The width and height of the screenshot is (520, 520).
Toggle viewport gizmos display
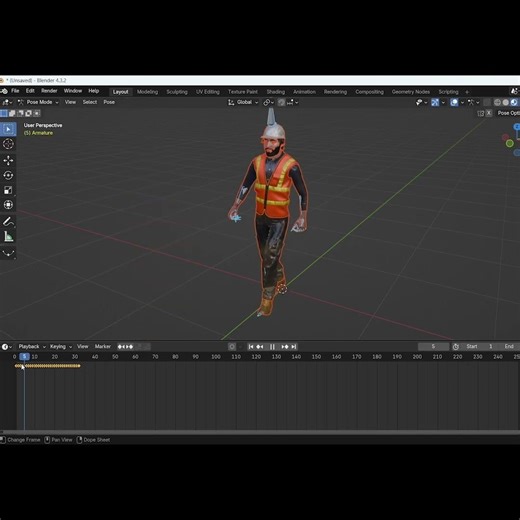coord(435,102)
